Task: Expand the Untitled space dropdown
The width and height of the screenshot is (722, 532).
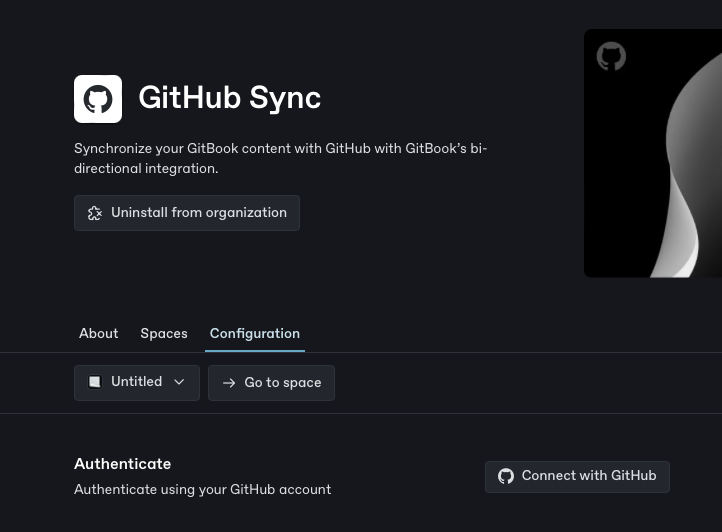Action: 137,383
